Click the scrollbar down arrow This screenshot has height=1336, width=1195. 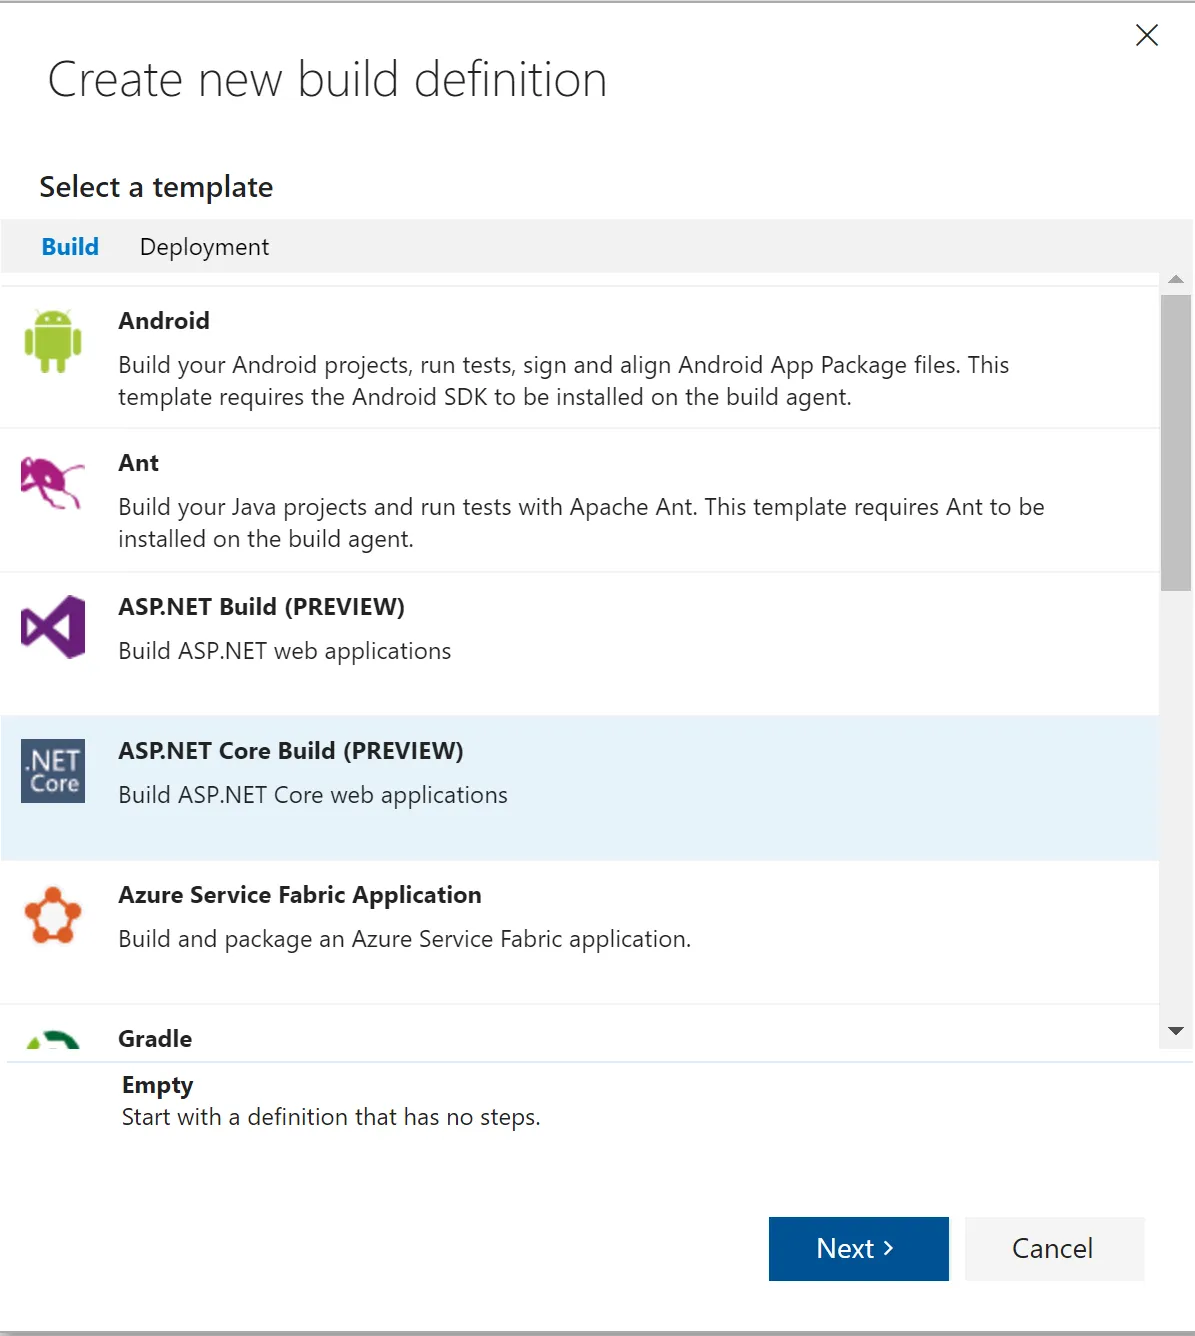pos(1176,1031)
